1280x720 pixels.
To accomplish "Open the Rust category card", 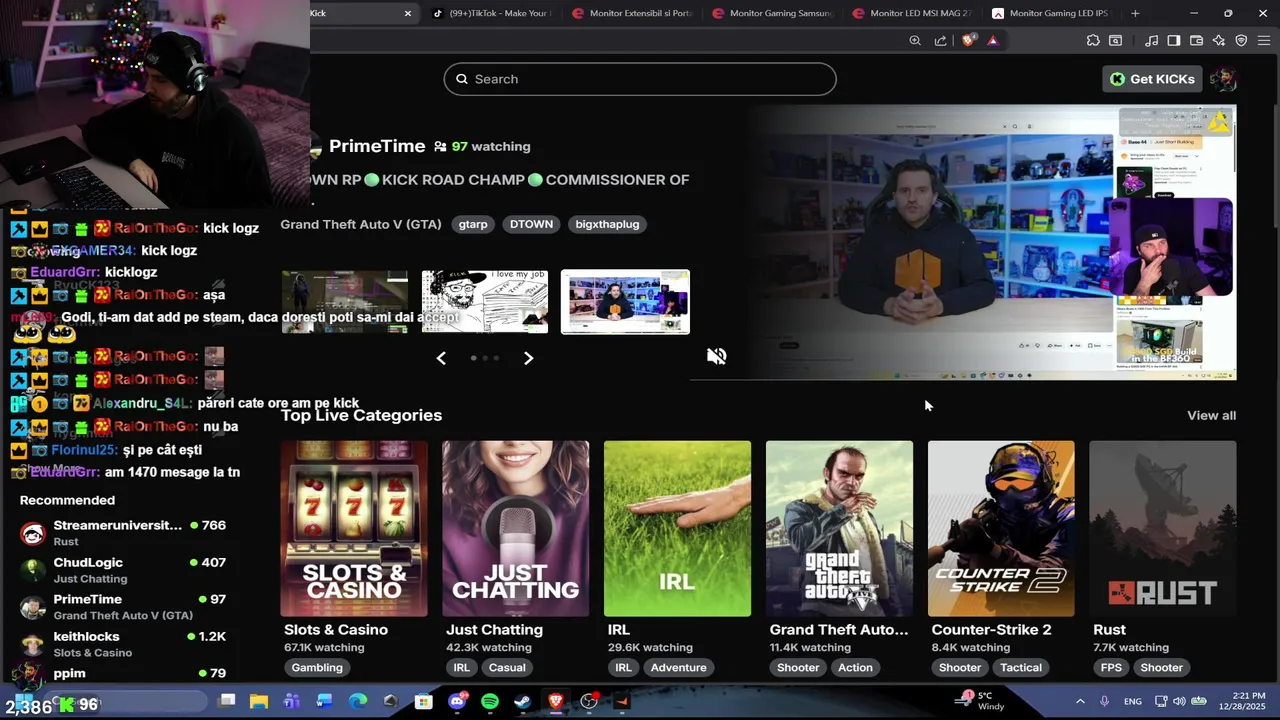I will pos(1163,528).
